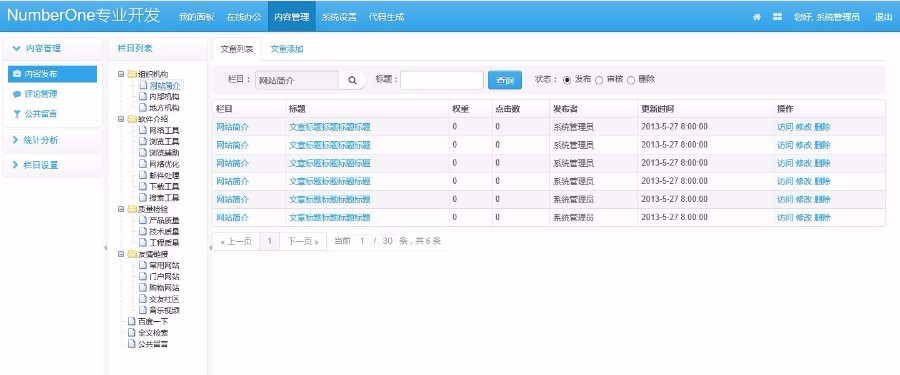Screen dimensions: 900x375
Task: Select the 交友社区 tree item
Action: pyautogui.click(x=164, y=299)
